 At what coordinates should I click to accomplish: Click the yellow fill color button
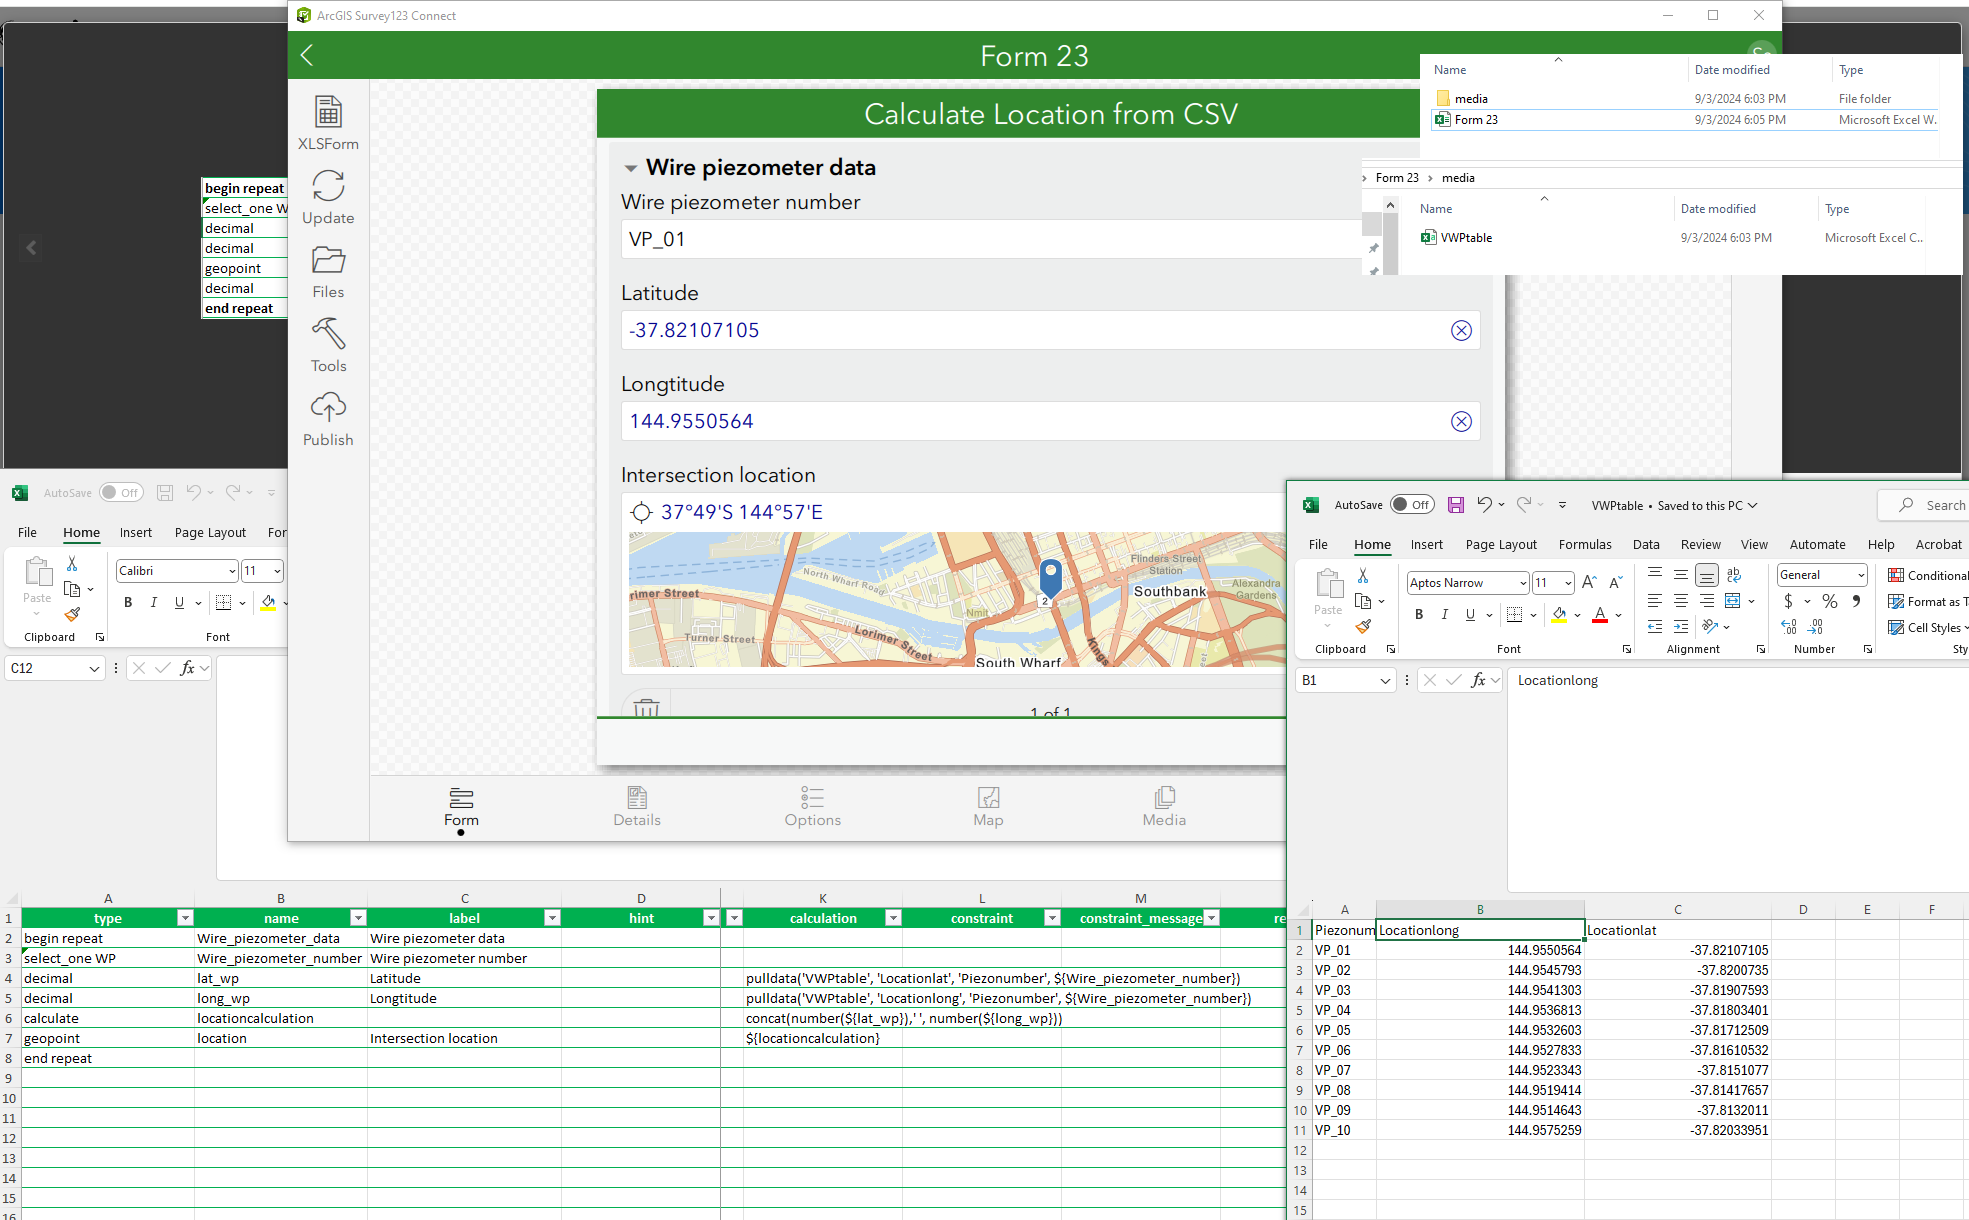coord(1559,615)
